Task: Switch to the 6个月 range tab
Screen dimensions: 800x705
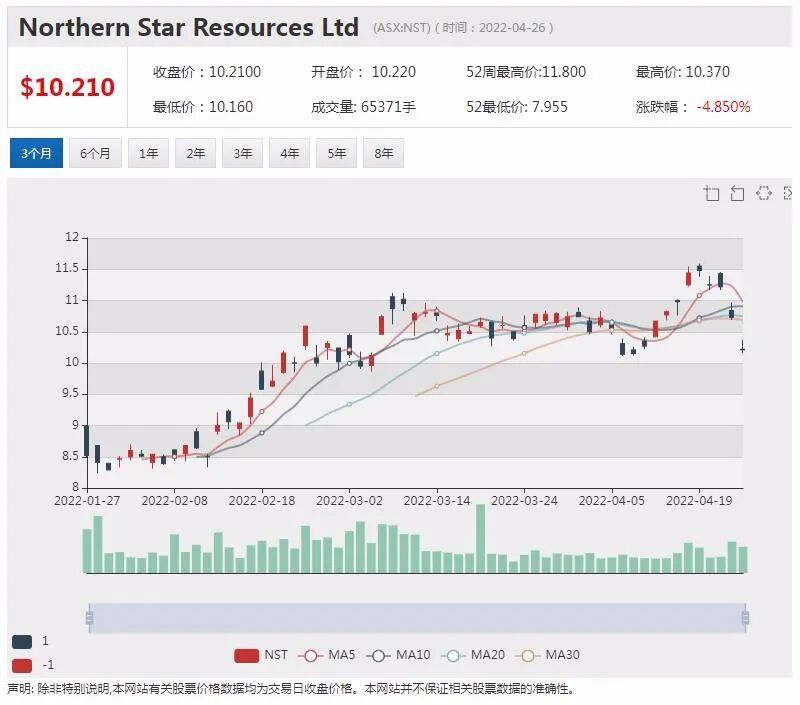Action: point(95,153)
